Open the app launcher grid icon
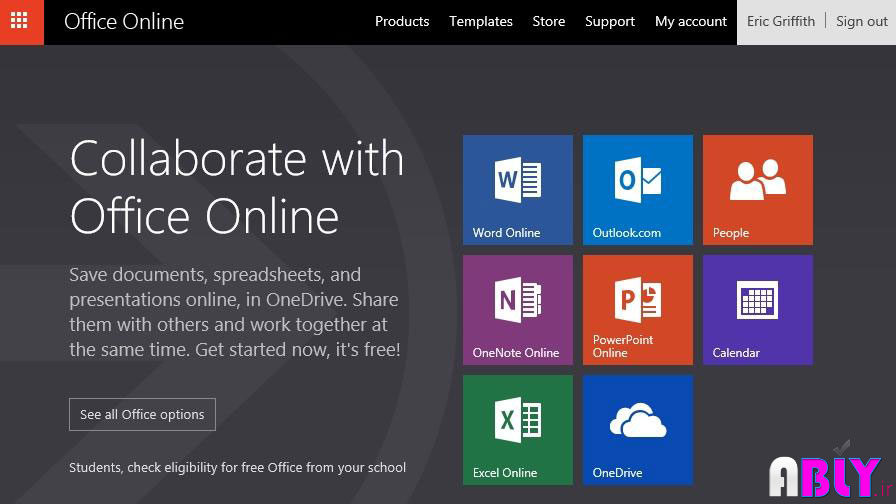This screenshot has width=896, height=504. click(21, 22)
